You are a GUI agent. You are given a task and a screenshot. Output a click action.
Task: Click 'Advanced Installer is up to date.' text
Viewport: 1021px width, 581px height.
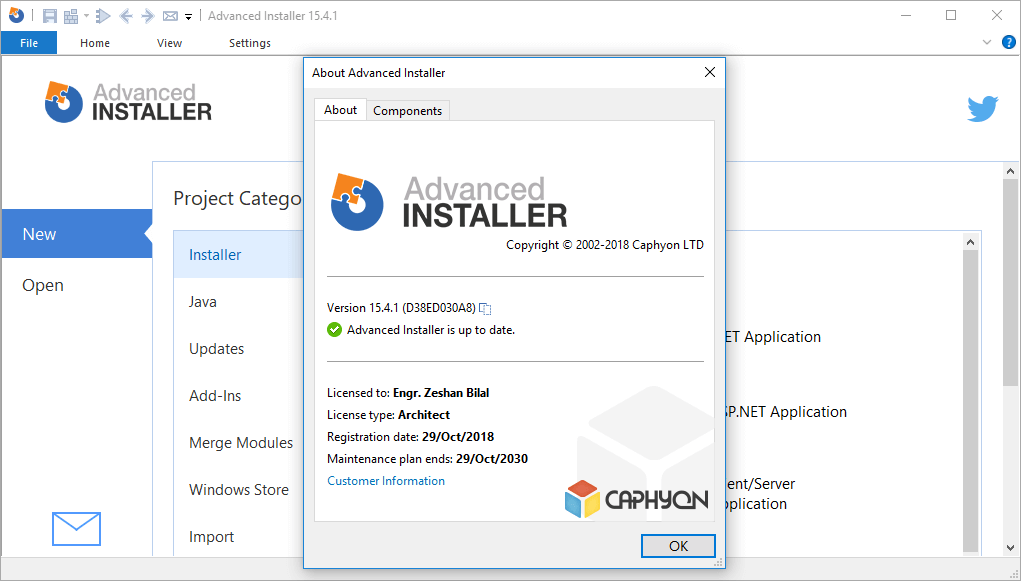pos(431,330)
